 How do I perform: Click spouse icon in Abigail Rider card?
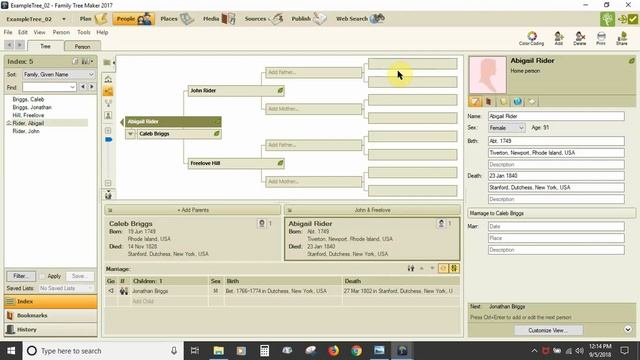click(x=441, y=223)
